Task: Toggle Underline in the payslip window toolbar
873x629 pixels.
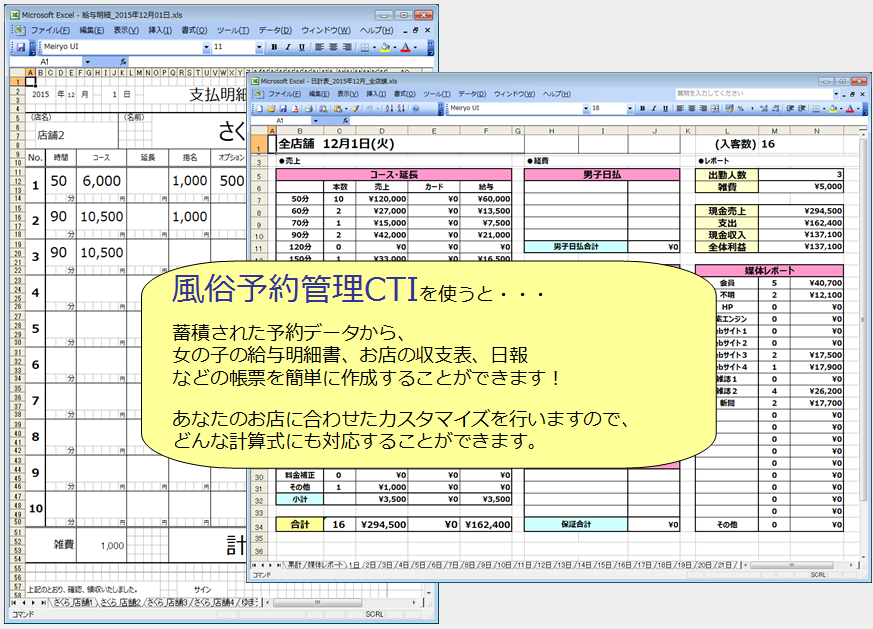Action: [x=301, y=47]
